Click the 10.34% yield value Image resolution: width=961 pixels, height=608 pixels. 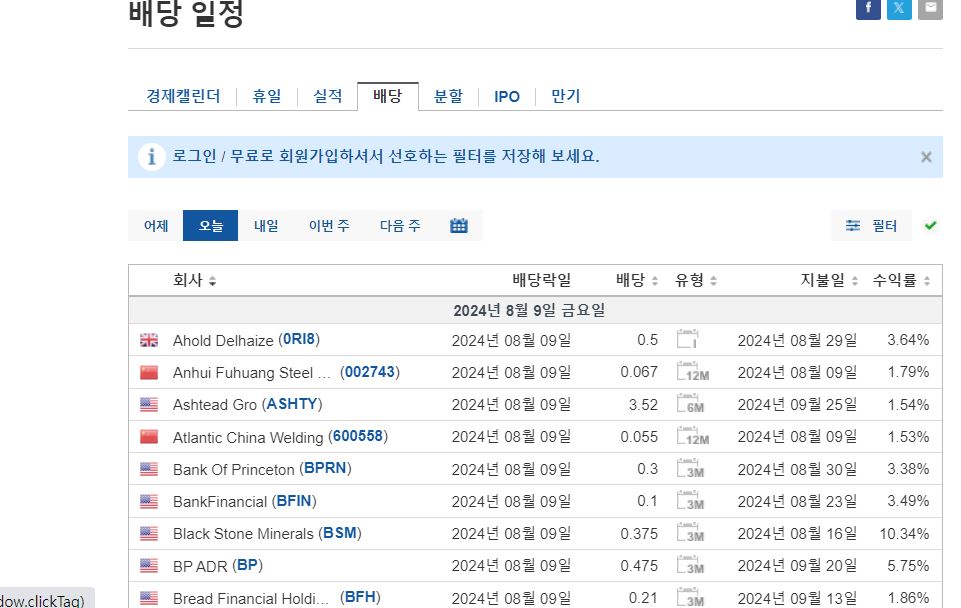click(x=904, y=534)
